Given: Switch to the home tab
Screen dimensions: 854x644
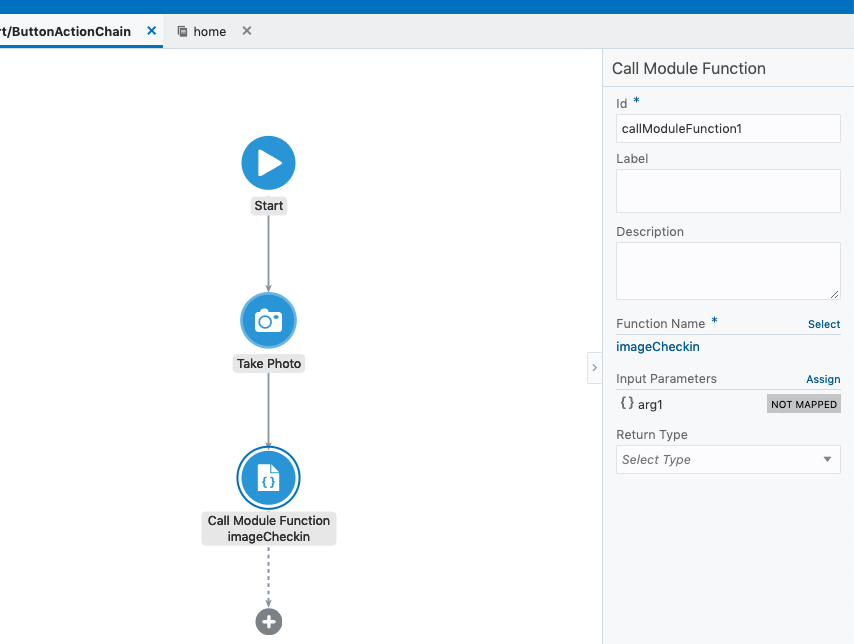Looking at the screenshot, I should click(209, 32).
